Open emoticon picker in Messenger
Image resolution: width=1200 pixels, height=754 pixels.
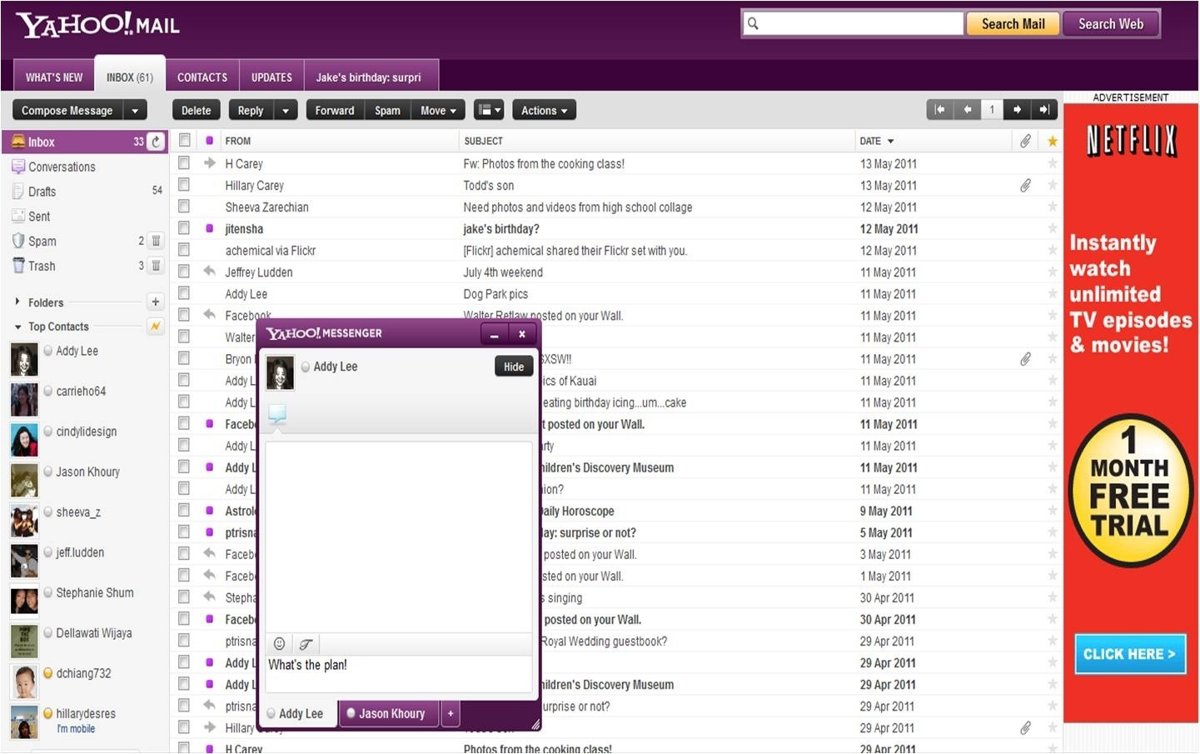coord(279,644)
